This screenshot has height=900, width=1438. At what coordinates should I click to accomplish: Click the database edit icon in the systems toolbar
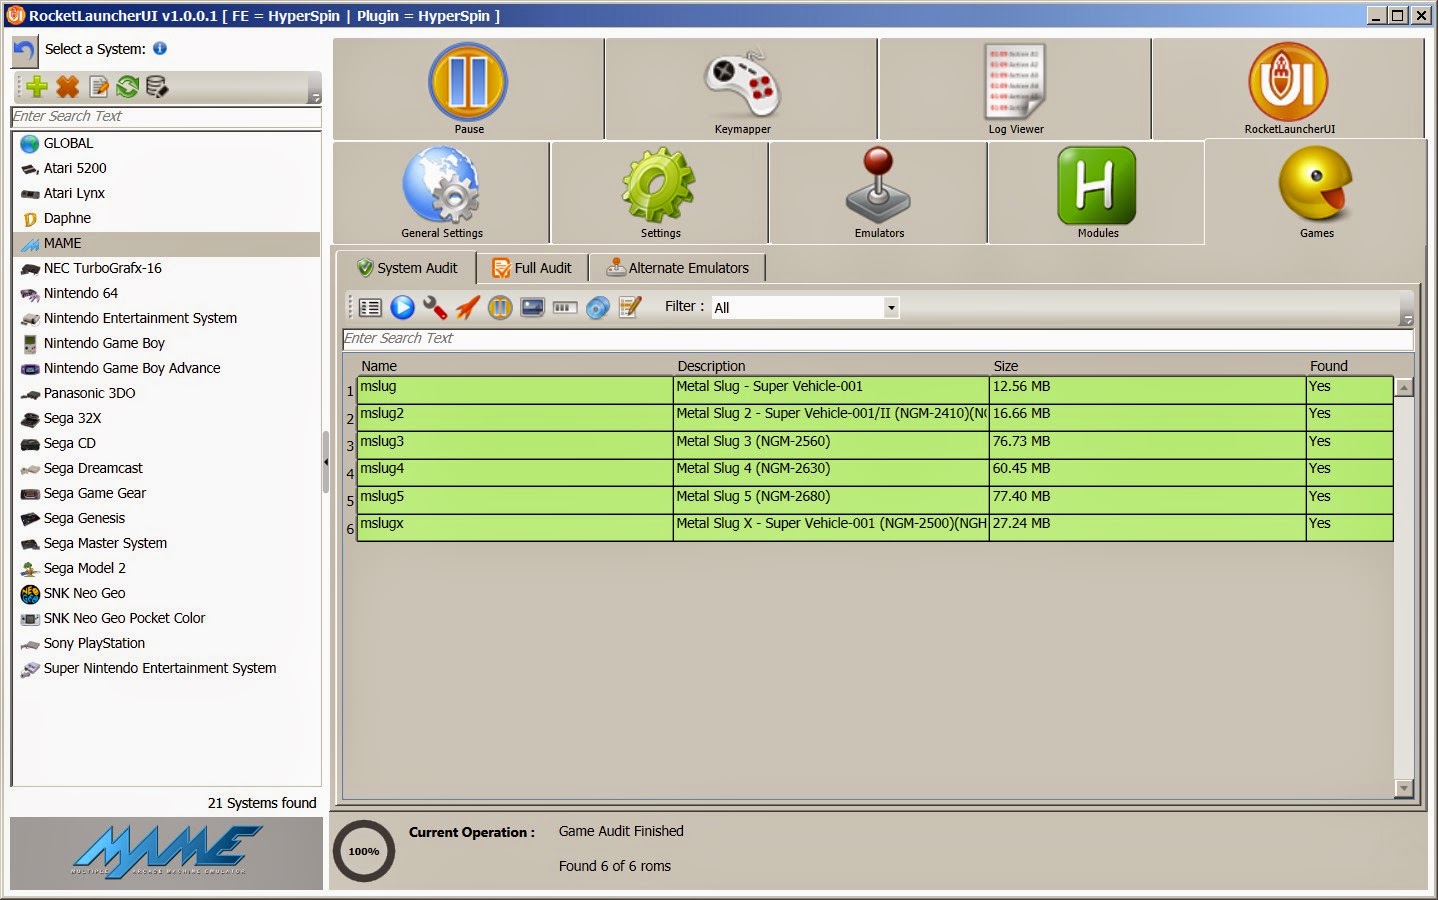pos(157,87)
